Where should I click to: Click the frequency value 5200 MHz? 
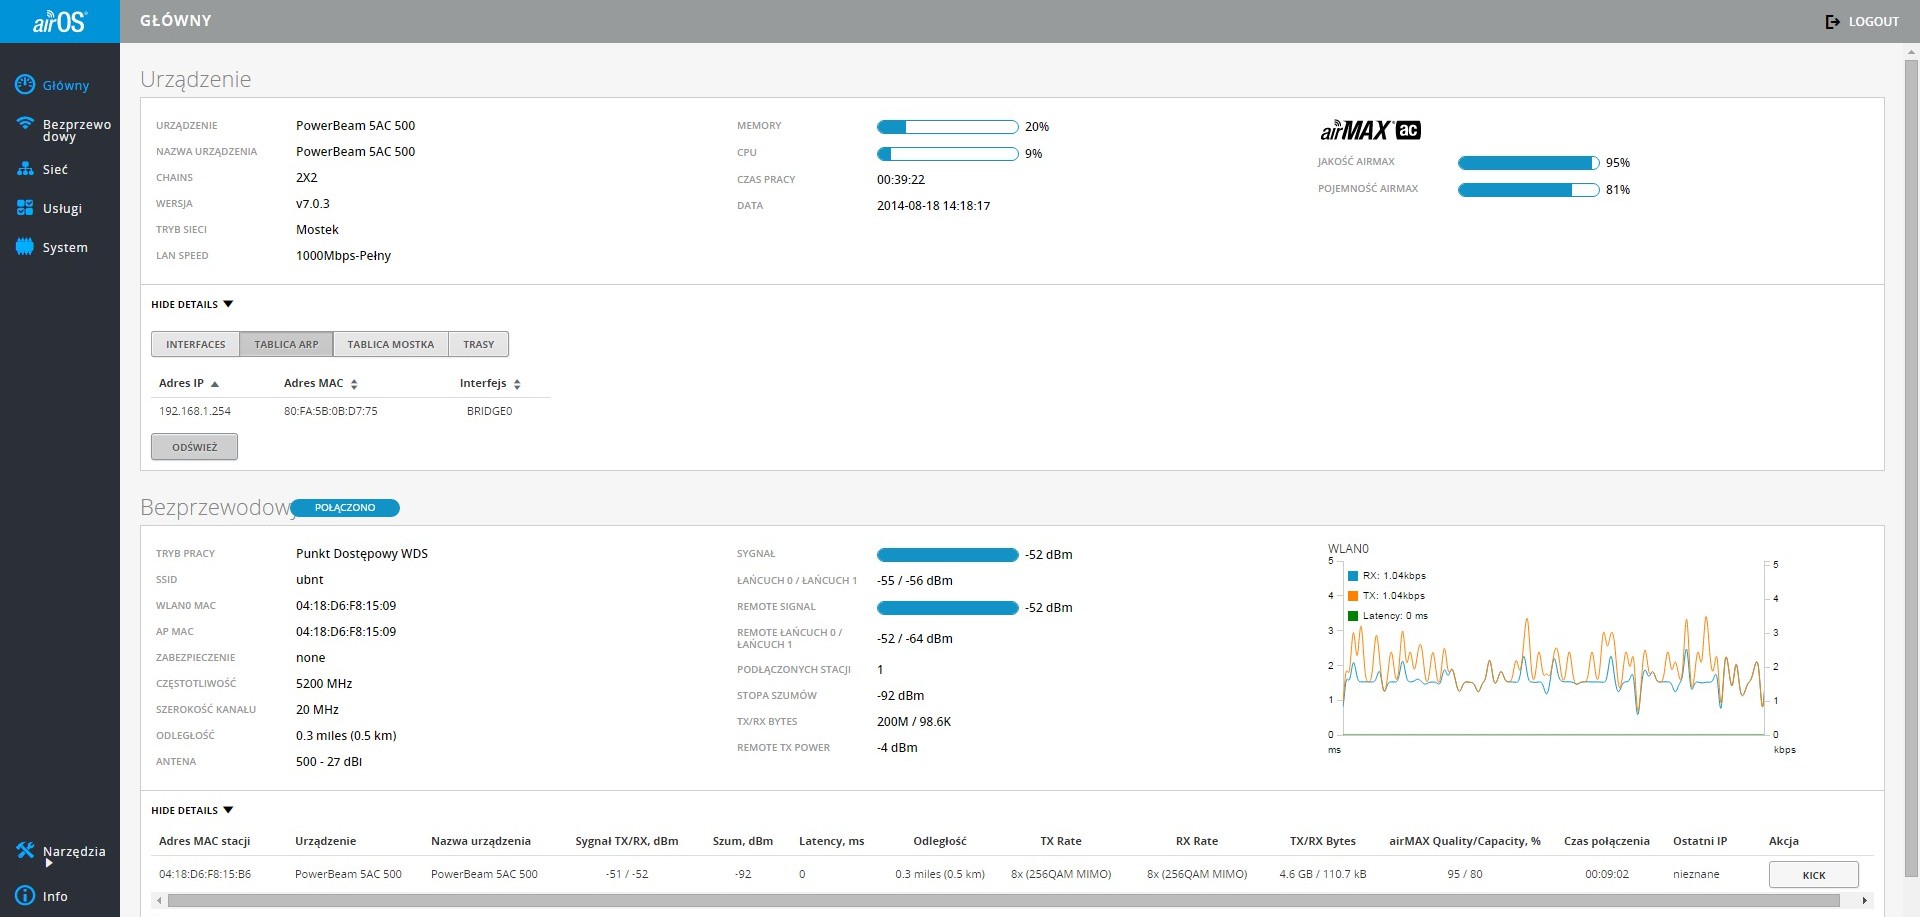(x=324, y=684)
